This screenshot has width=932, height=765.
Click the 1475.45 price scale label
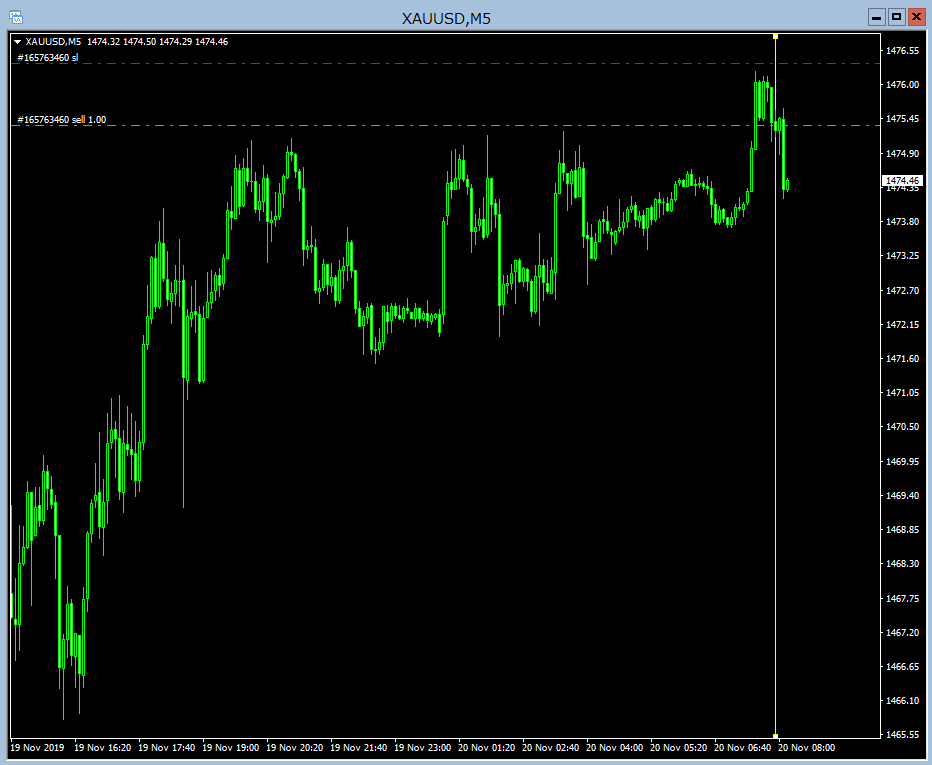click(x=902, y=119)
